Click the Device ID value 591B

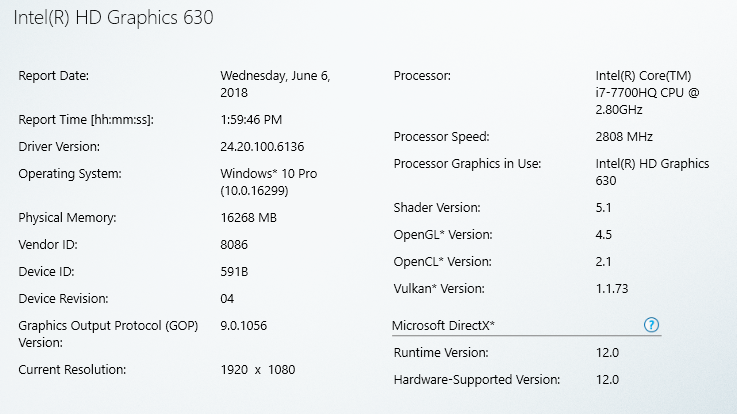coord(234,272)
